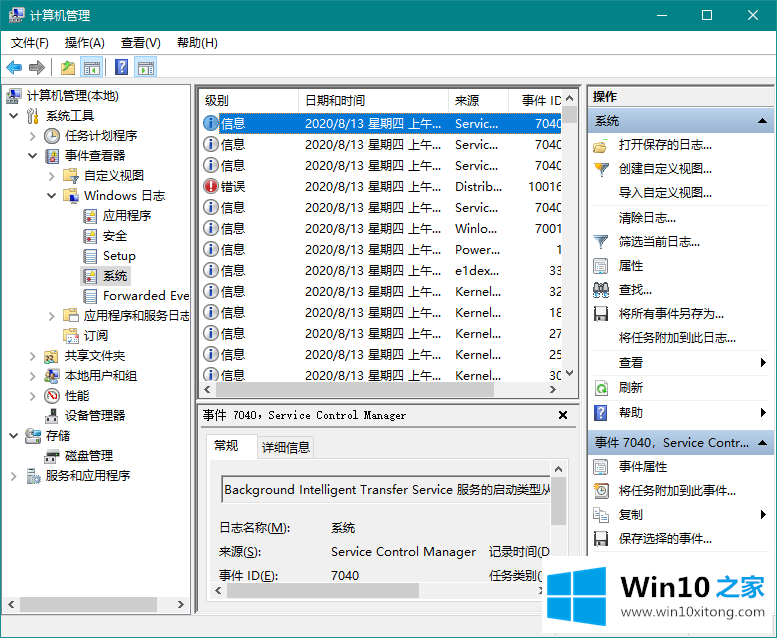Click the Shared Folders icon in tree

[52, 356]
